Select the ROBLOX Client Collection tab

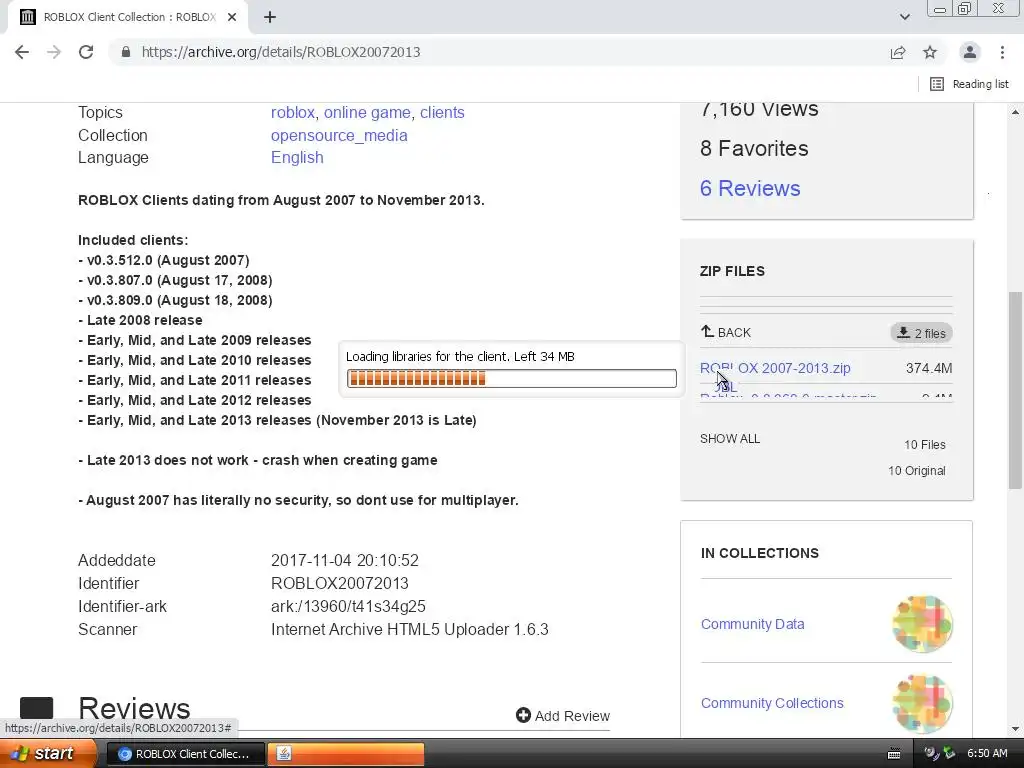click(x=129, y=17)
